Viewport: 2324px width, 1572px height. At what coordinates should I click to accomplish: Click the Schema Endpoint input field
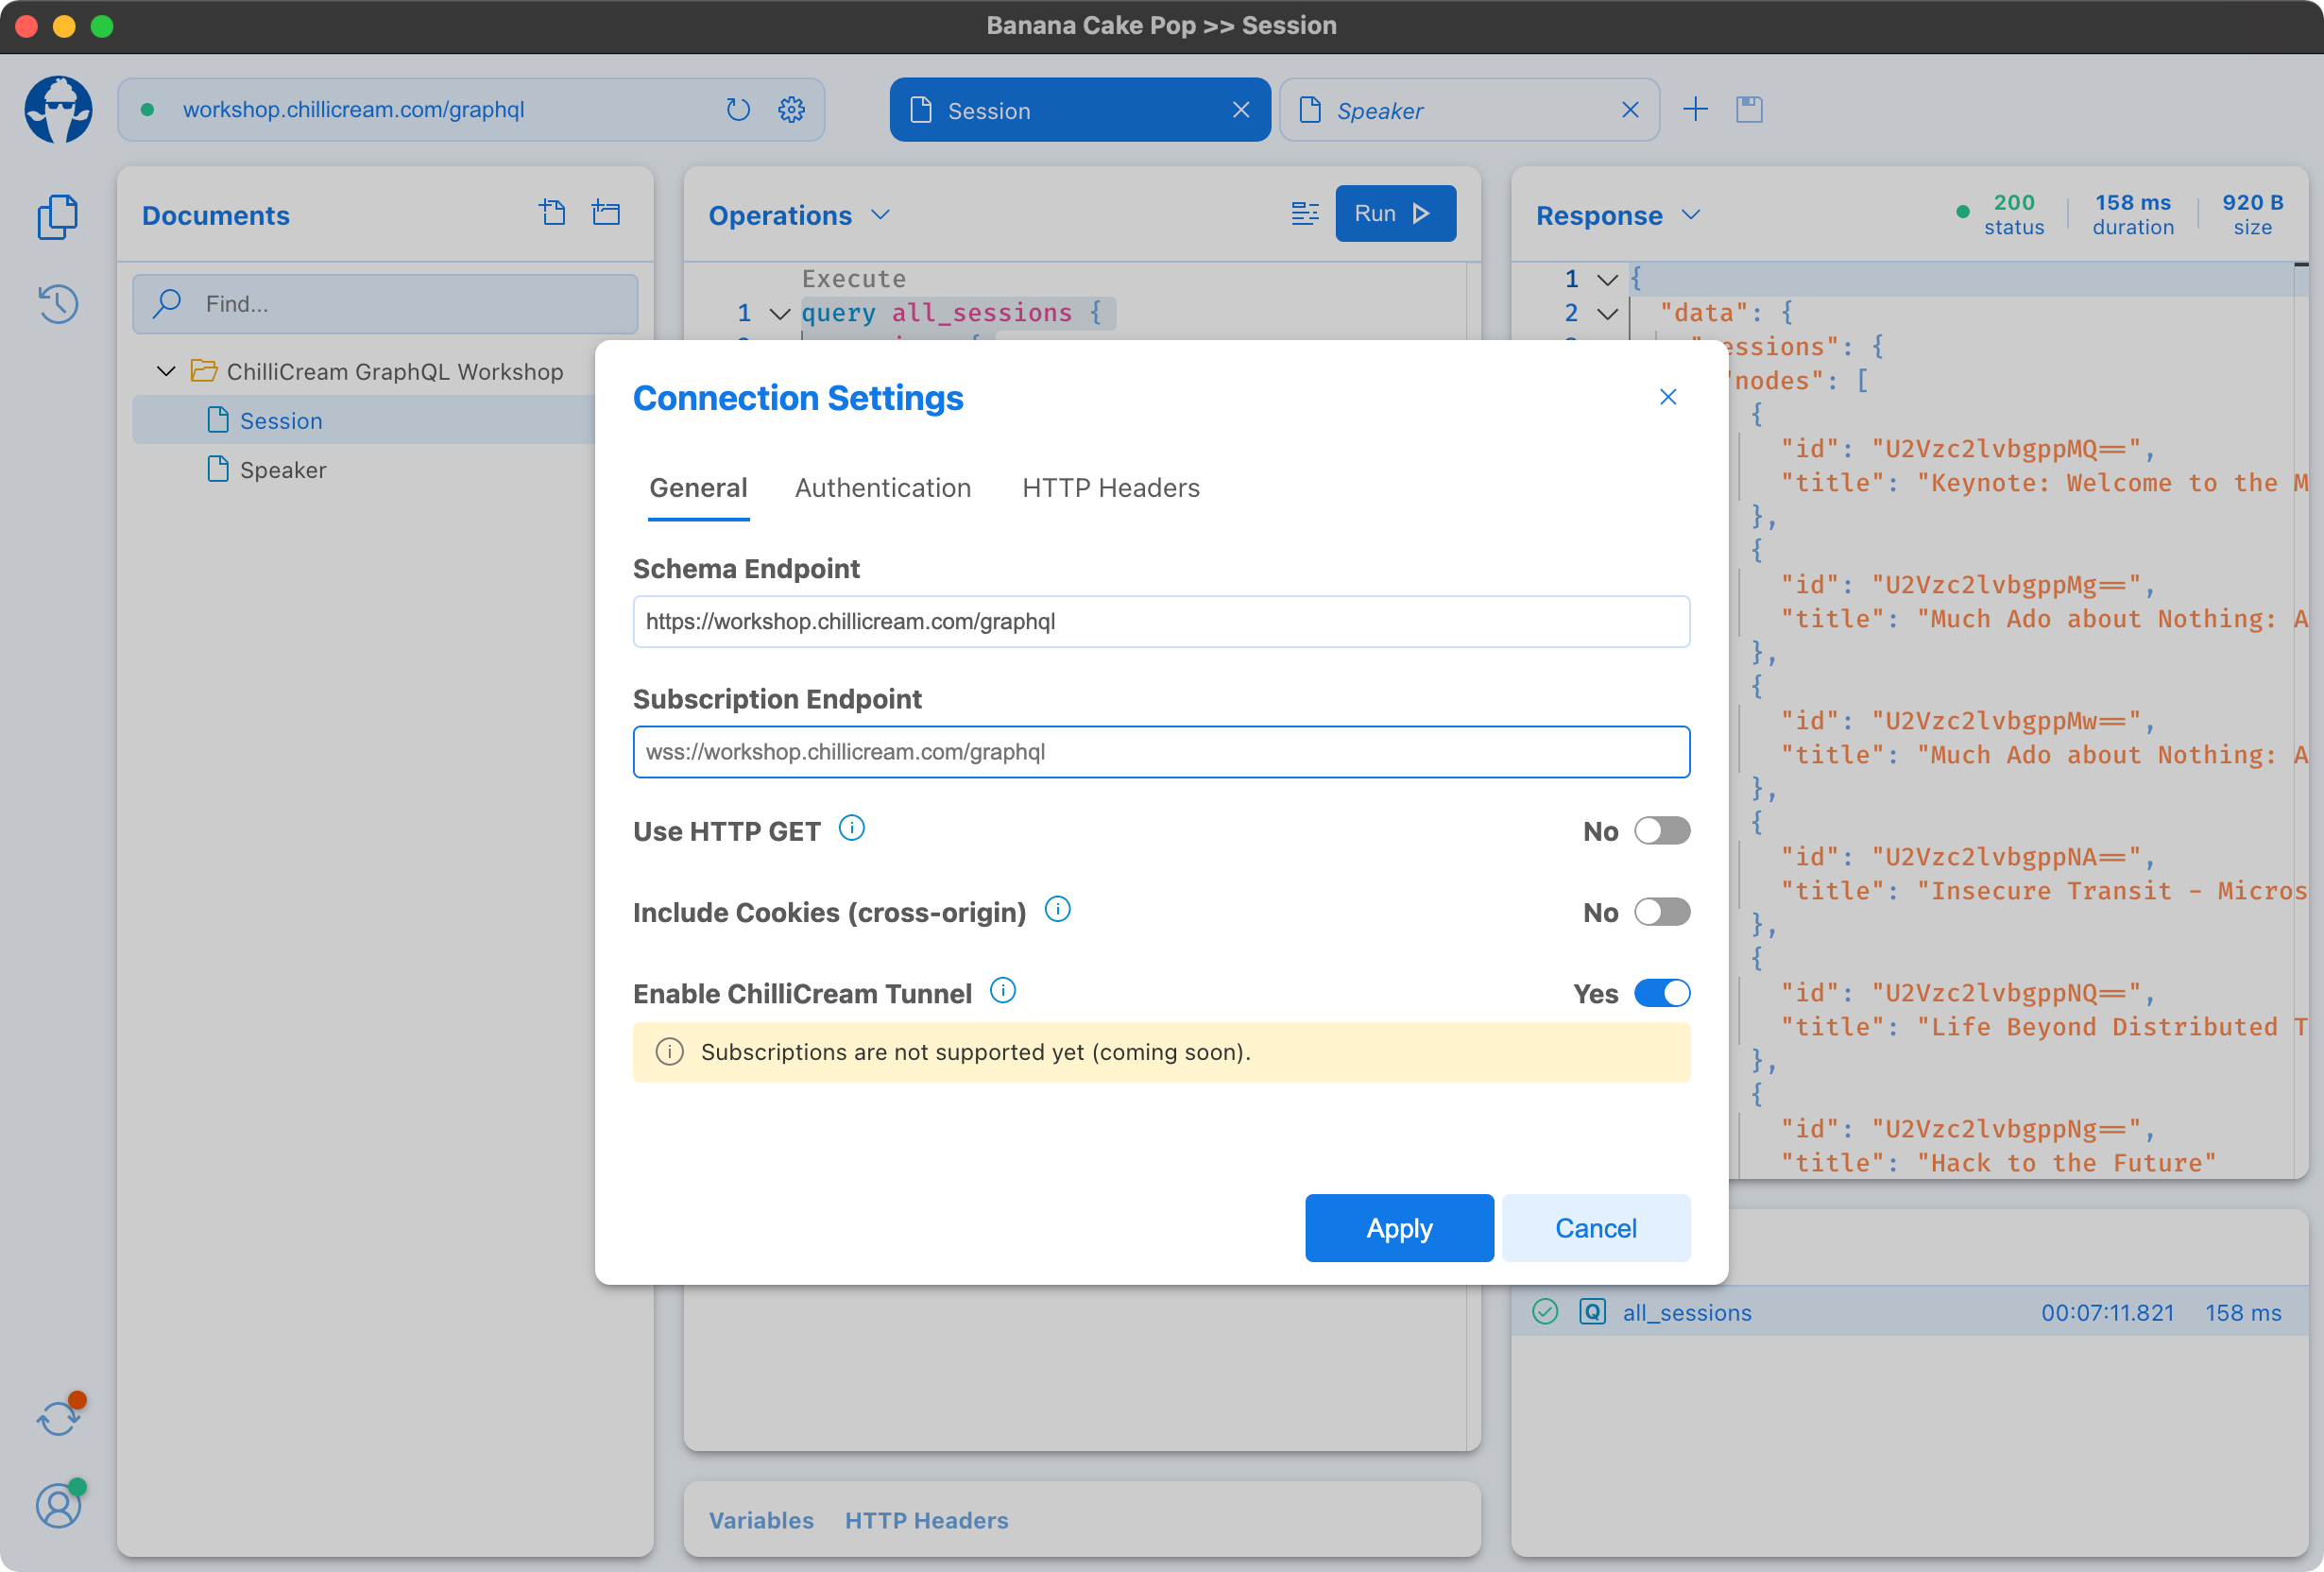coord(1161,622)
